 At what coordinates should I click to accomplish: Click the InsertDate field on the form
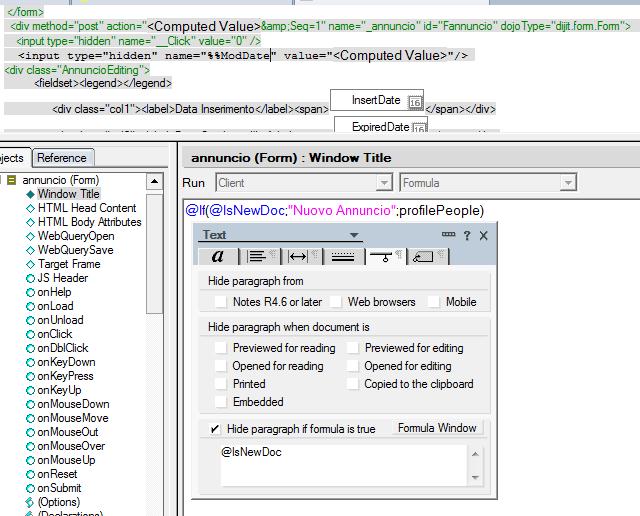pos(376,100)
